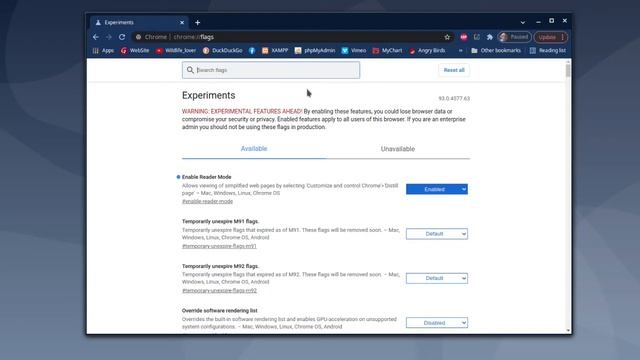
Task: Open the MyChart bookmark
Action: coord(387,51)
